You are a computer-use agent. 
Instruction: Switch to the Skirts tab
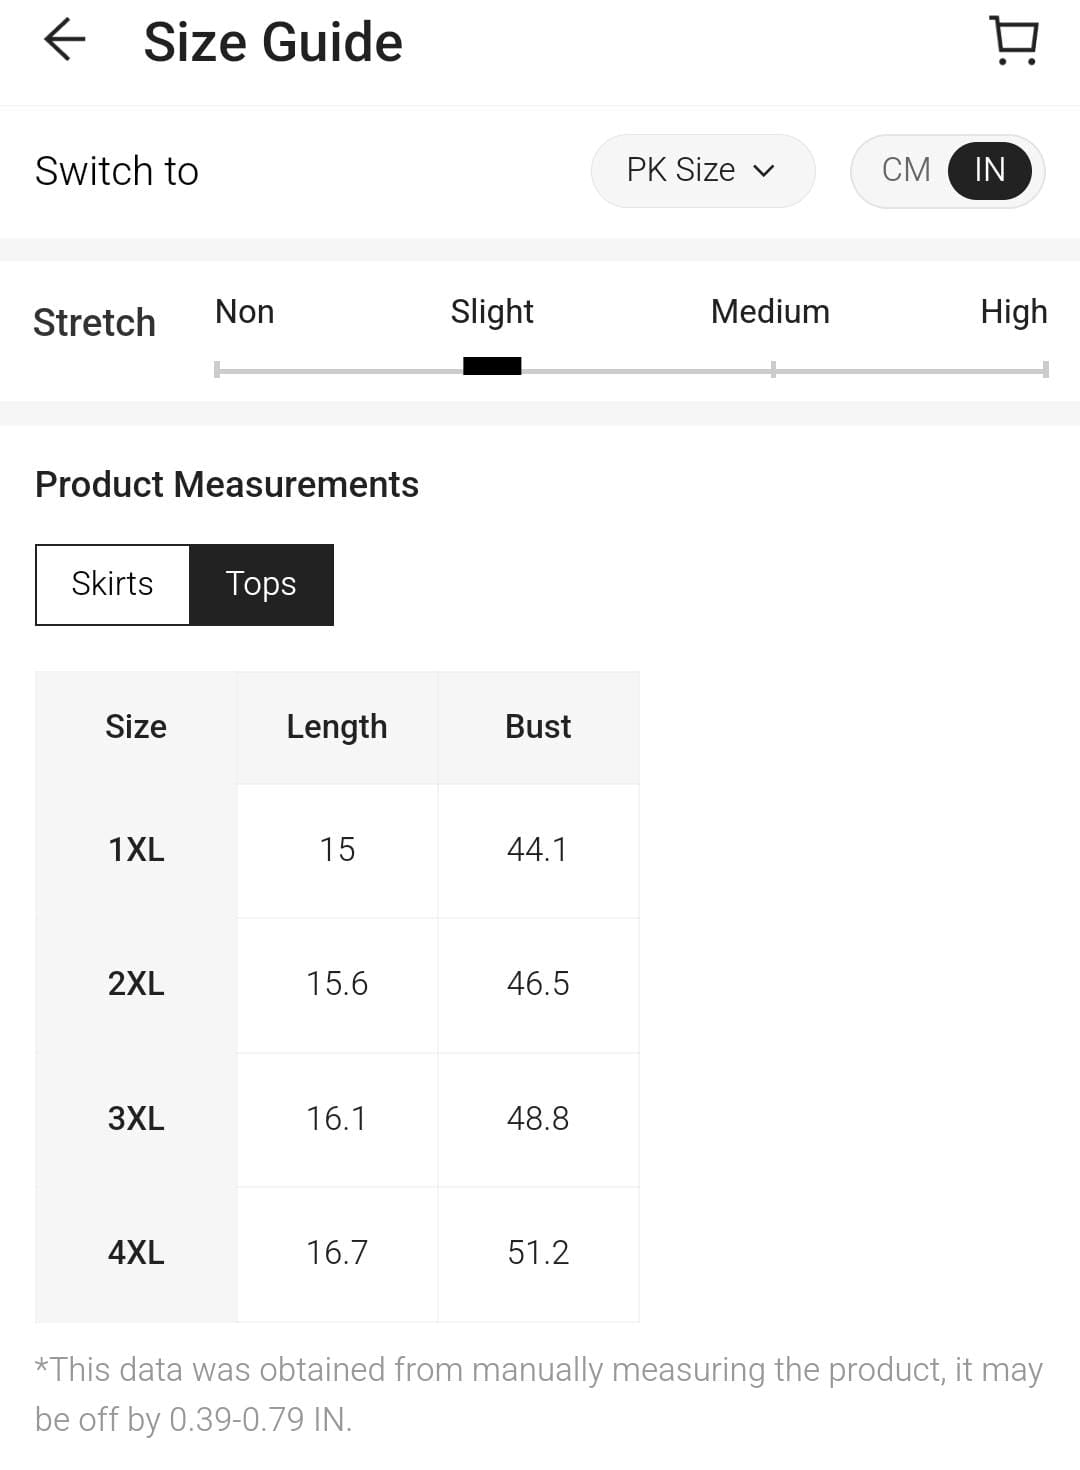(112, 584)
